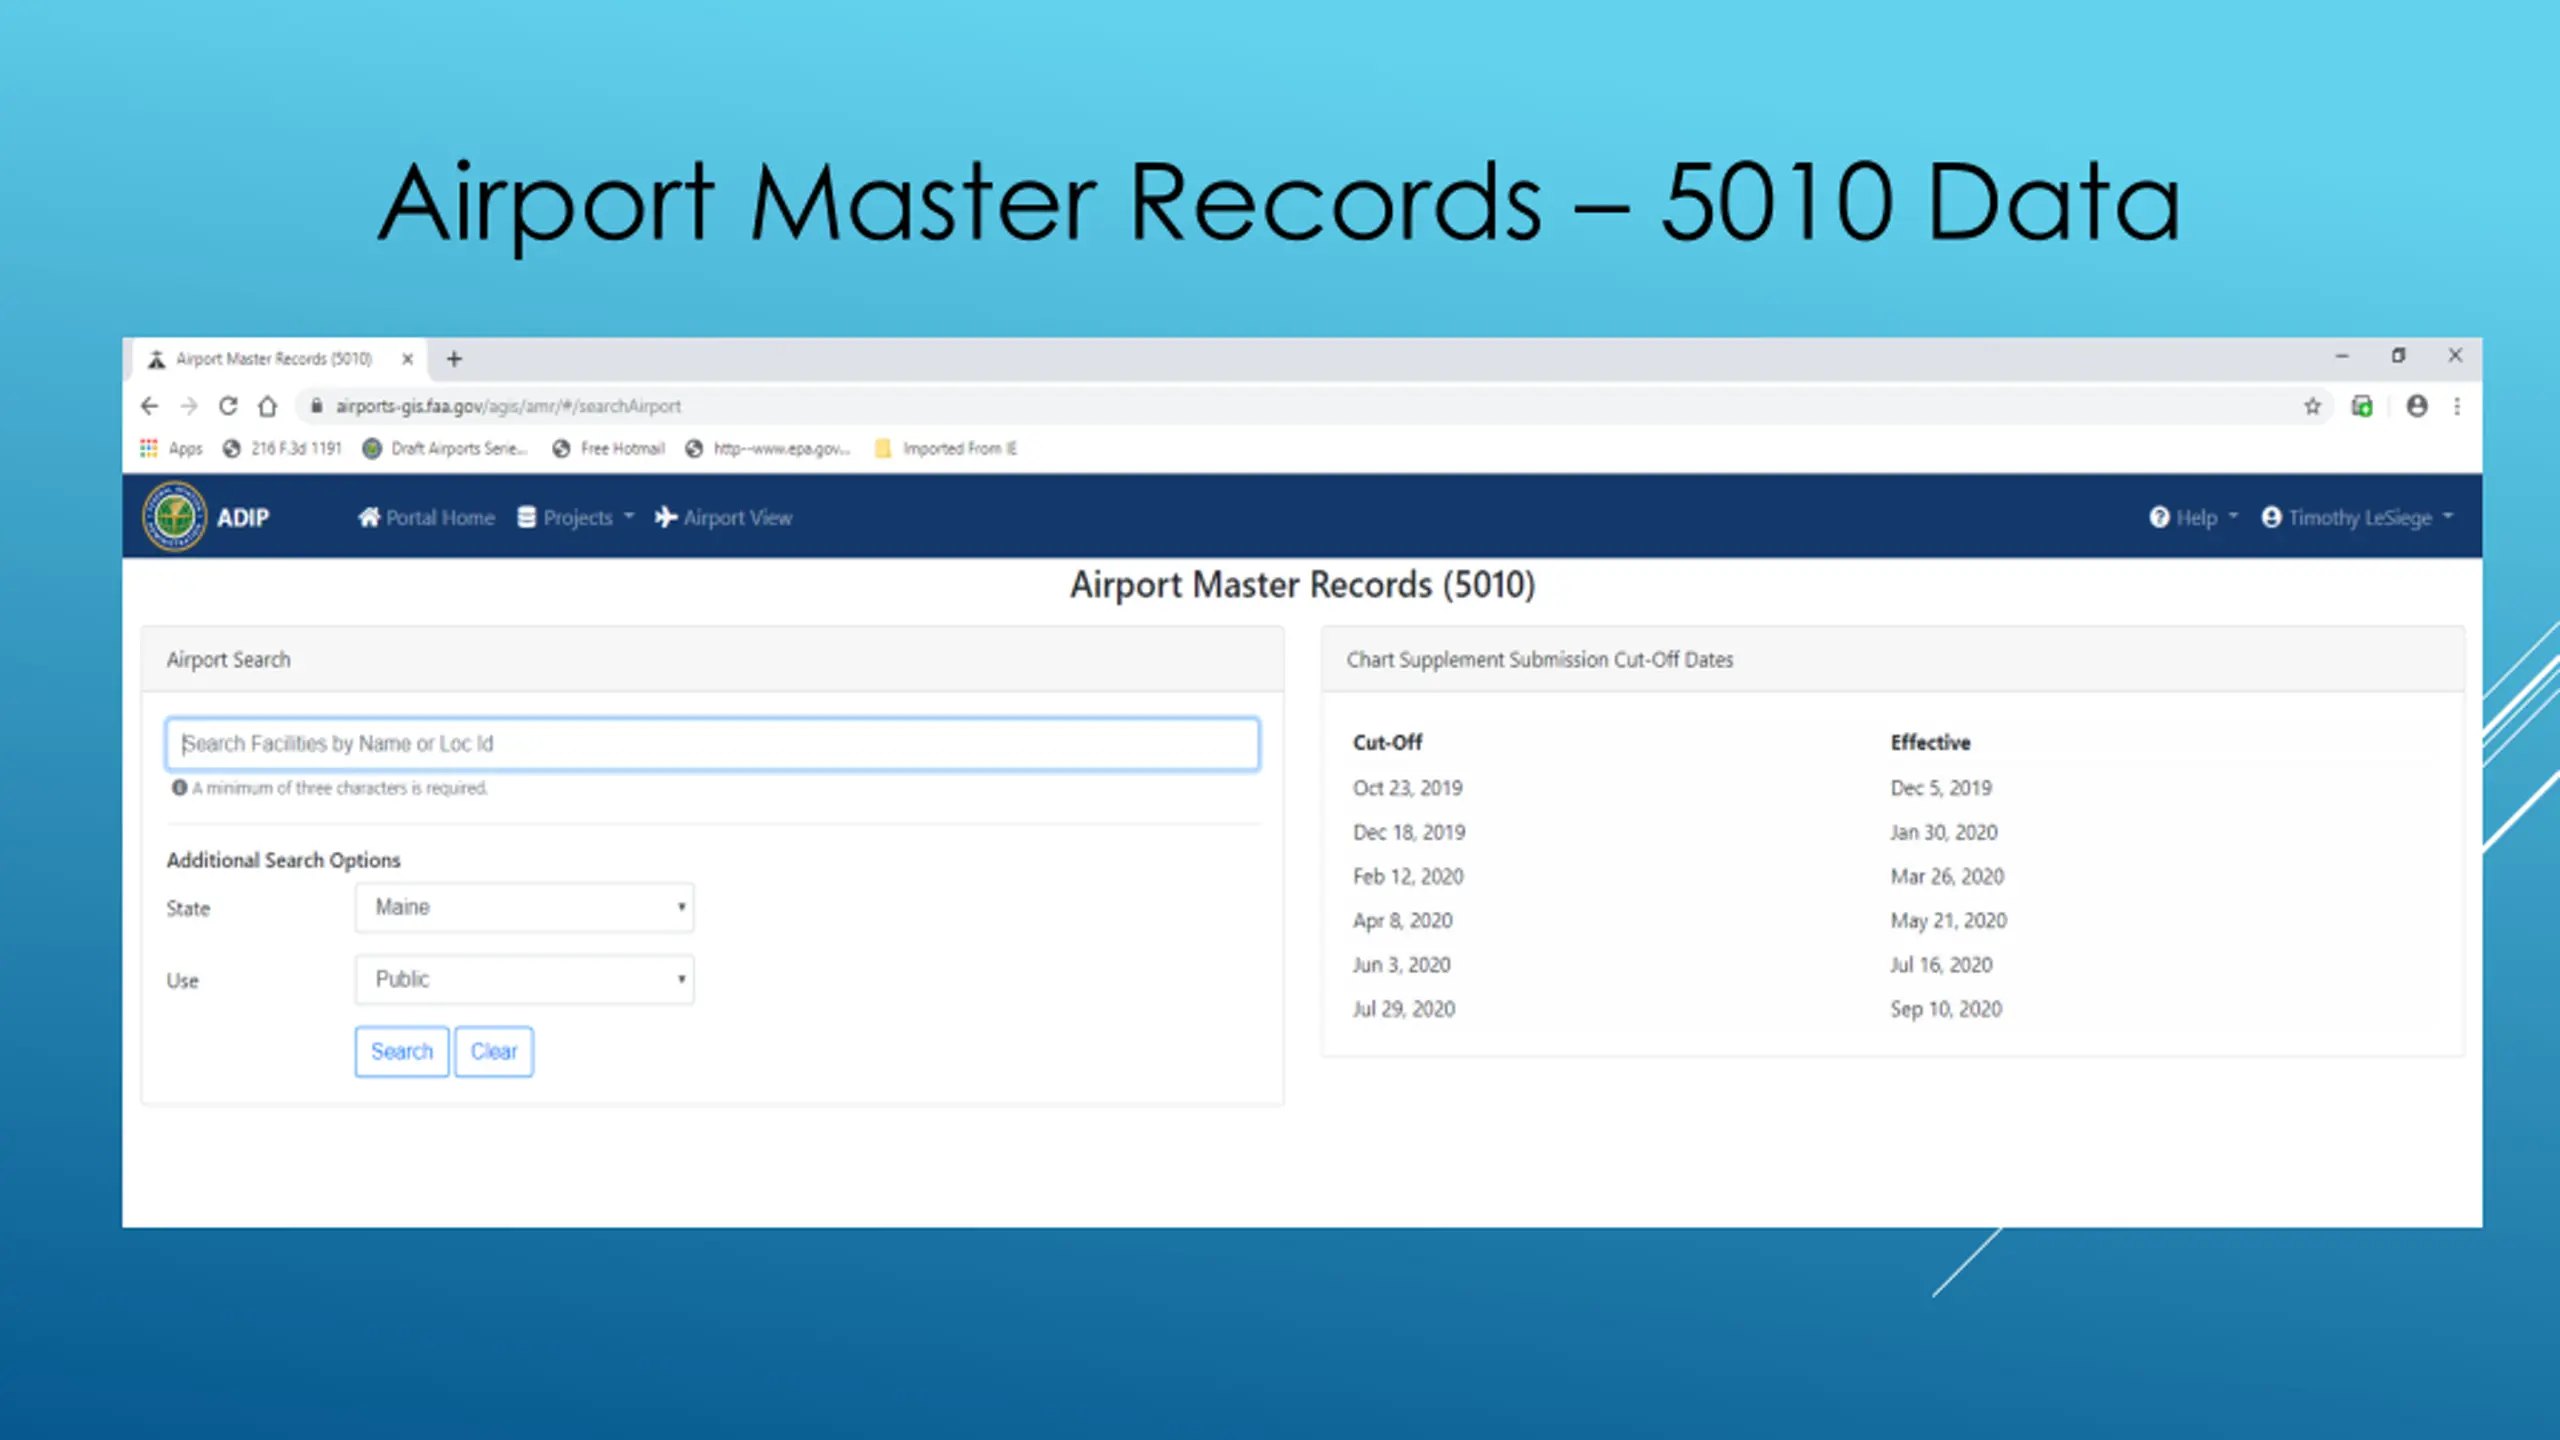Viewport: 2560px width, 1440px height.
Task: Open the Use dropdown showing Public
Action: [x=524, y=979]
